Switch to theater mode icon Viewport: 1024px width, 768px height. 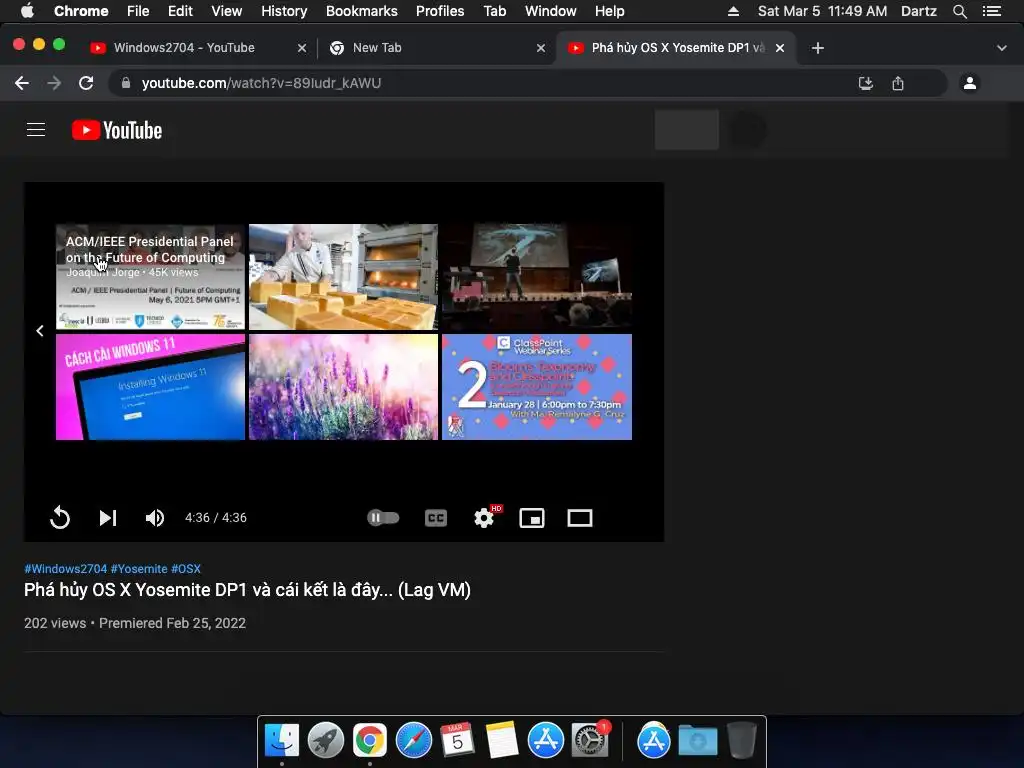[580, 518]
